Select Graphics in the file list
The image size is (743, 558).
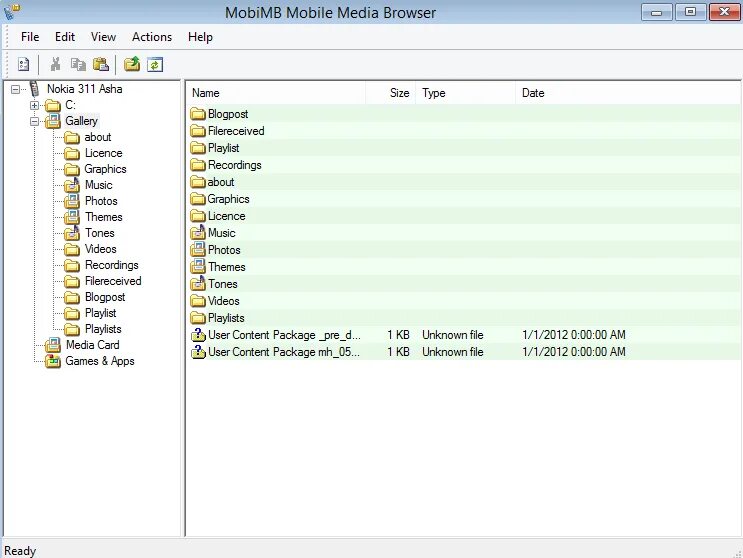pyautogui.click(x=228, y=199)
